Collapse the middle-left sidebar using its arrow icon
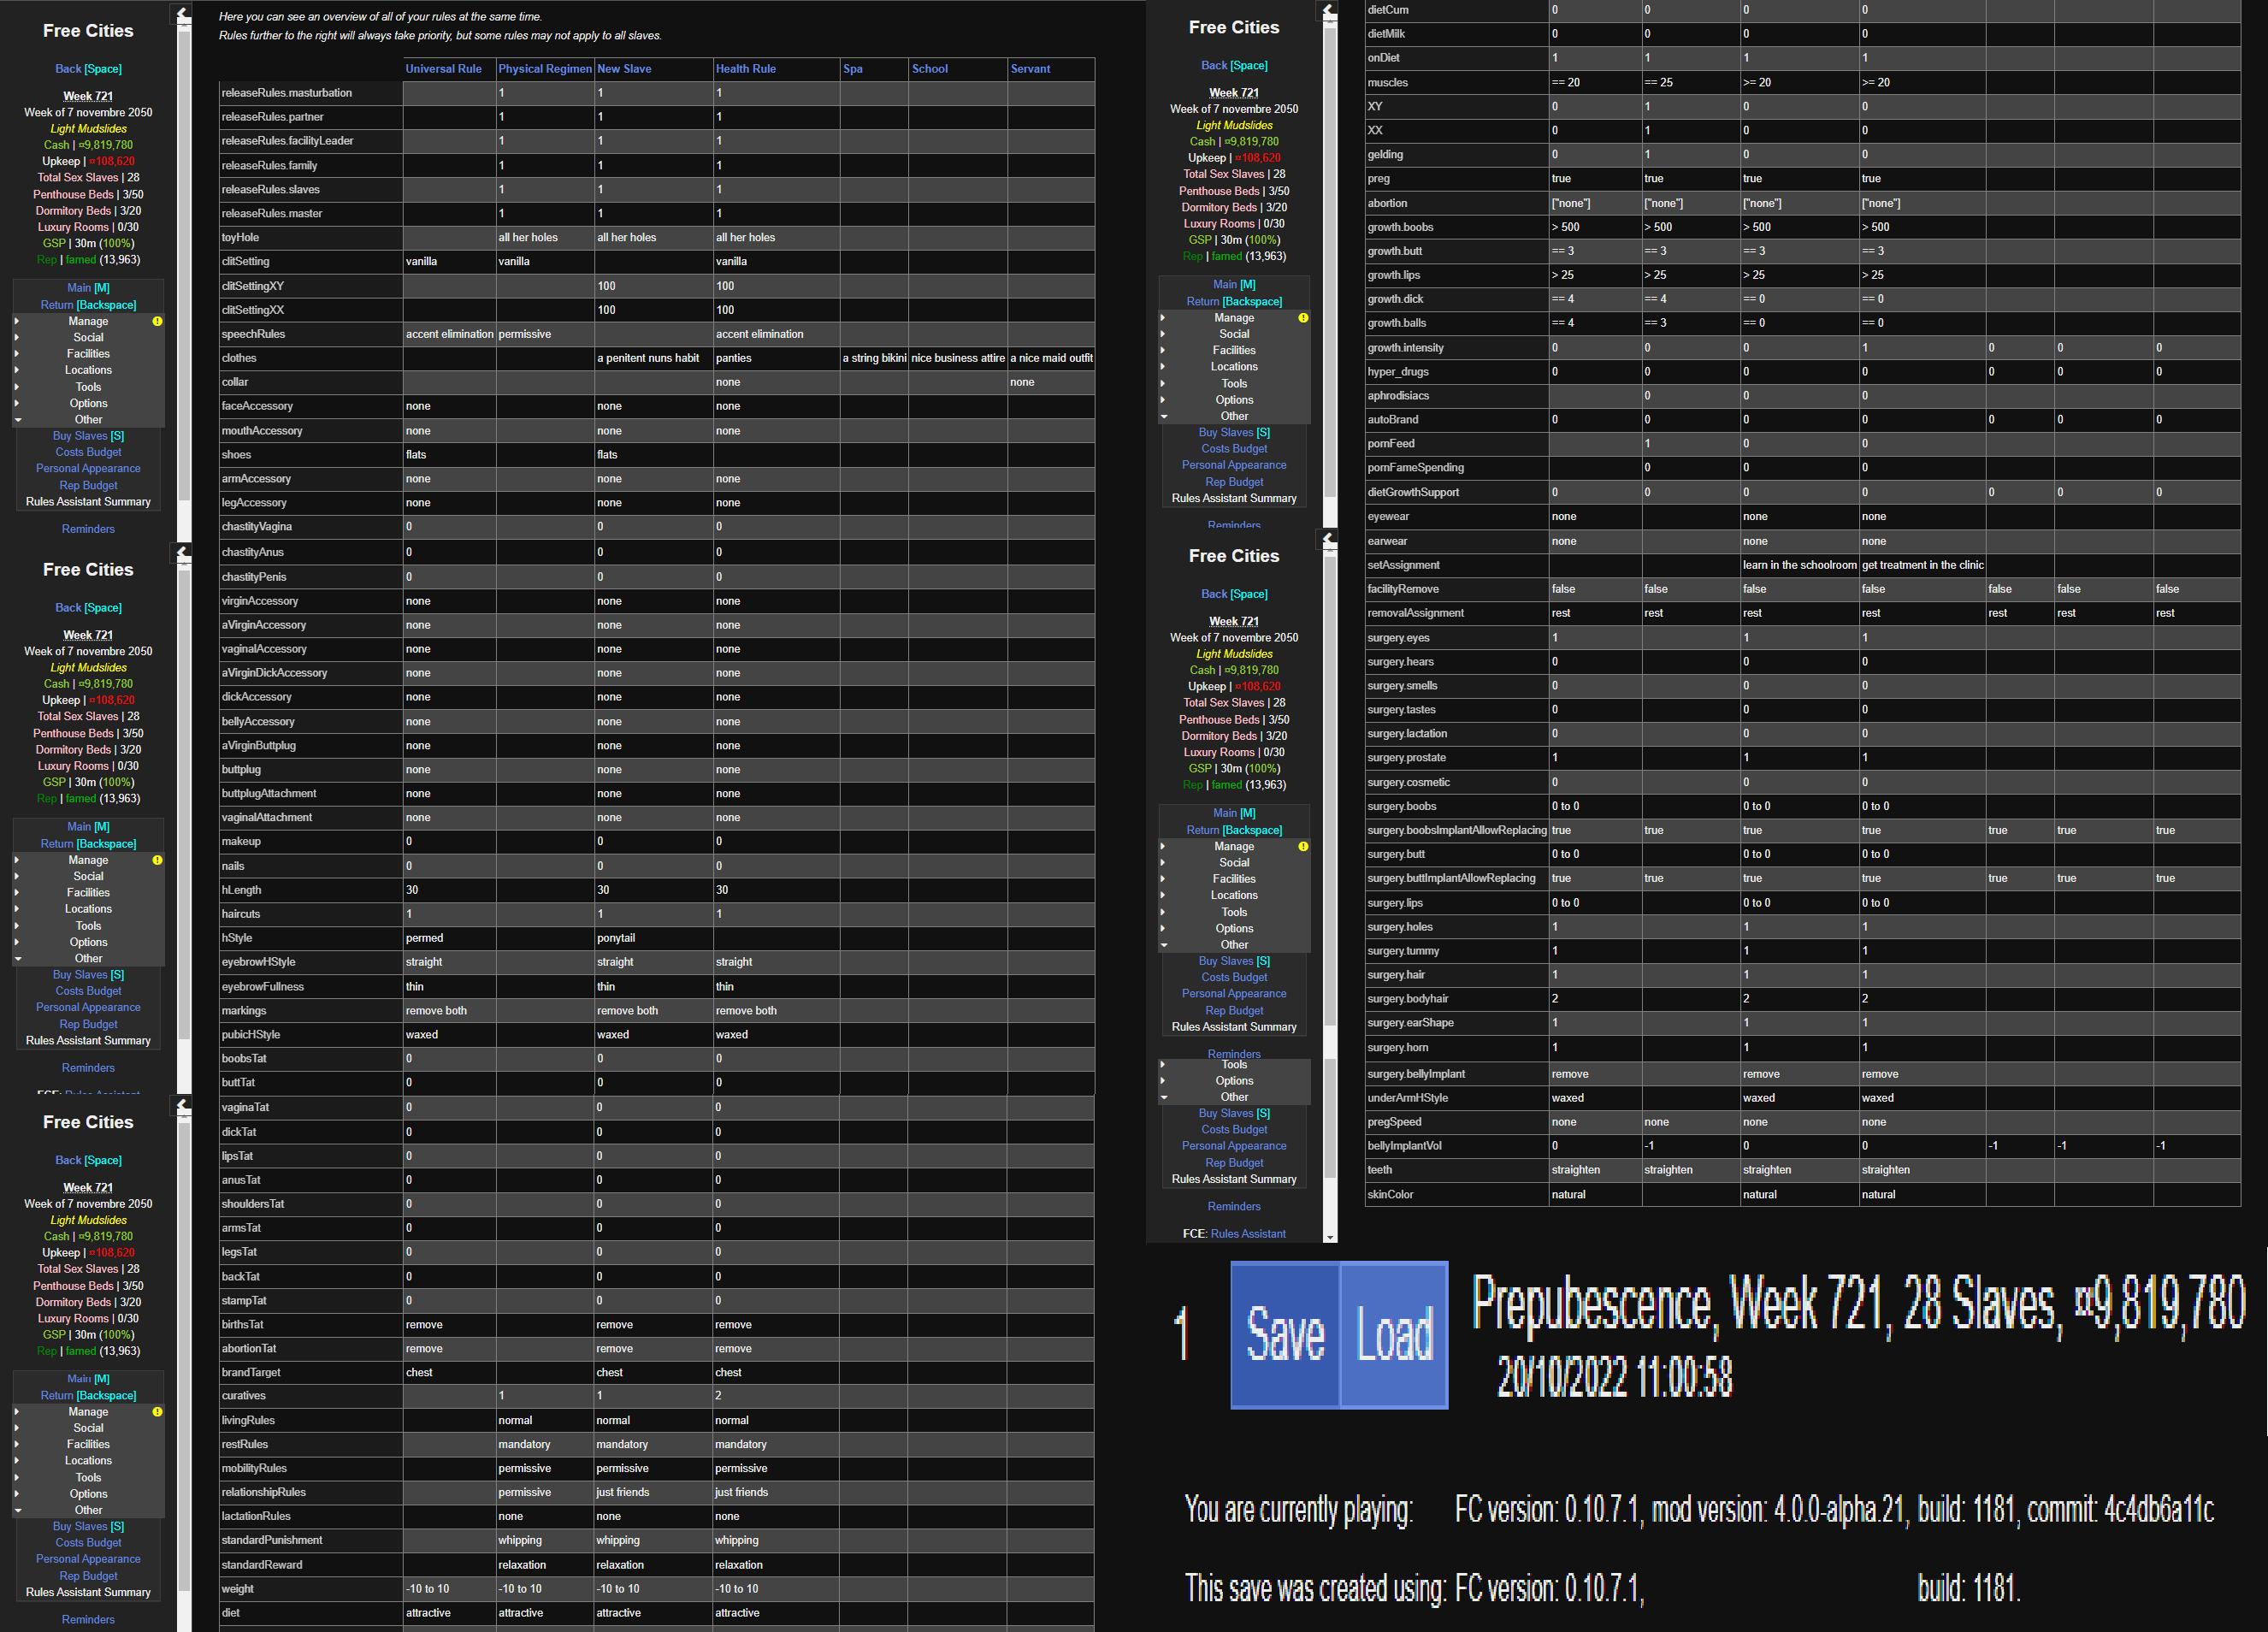 coord(183,552)
